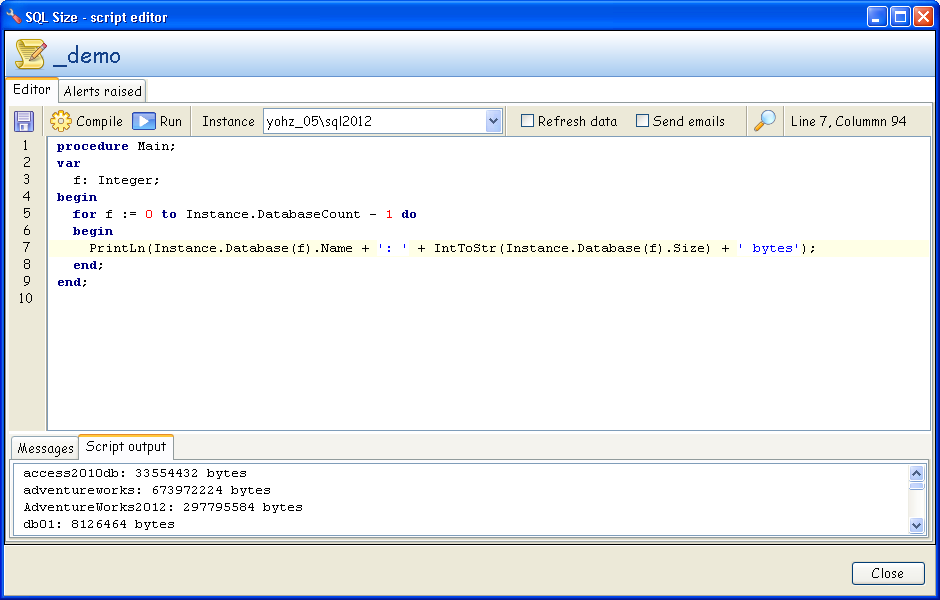Click the _demo script scroll icon
940x600 pixels.
coord(30,55)
